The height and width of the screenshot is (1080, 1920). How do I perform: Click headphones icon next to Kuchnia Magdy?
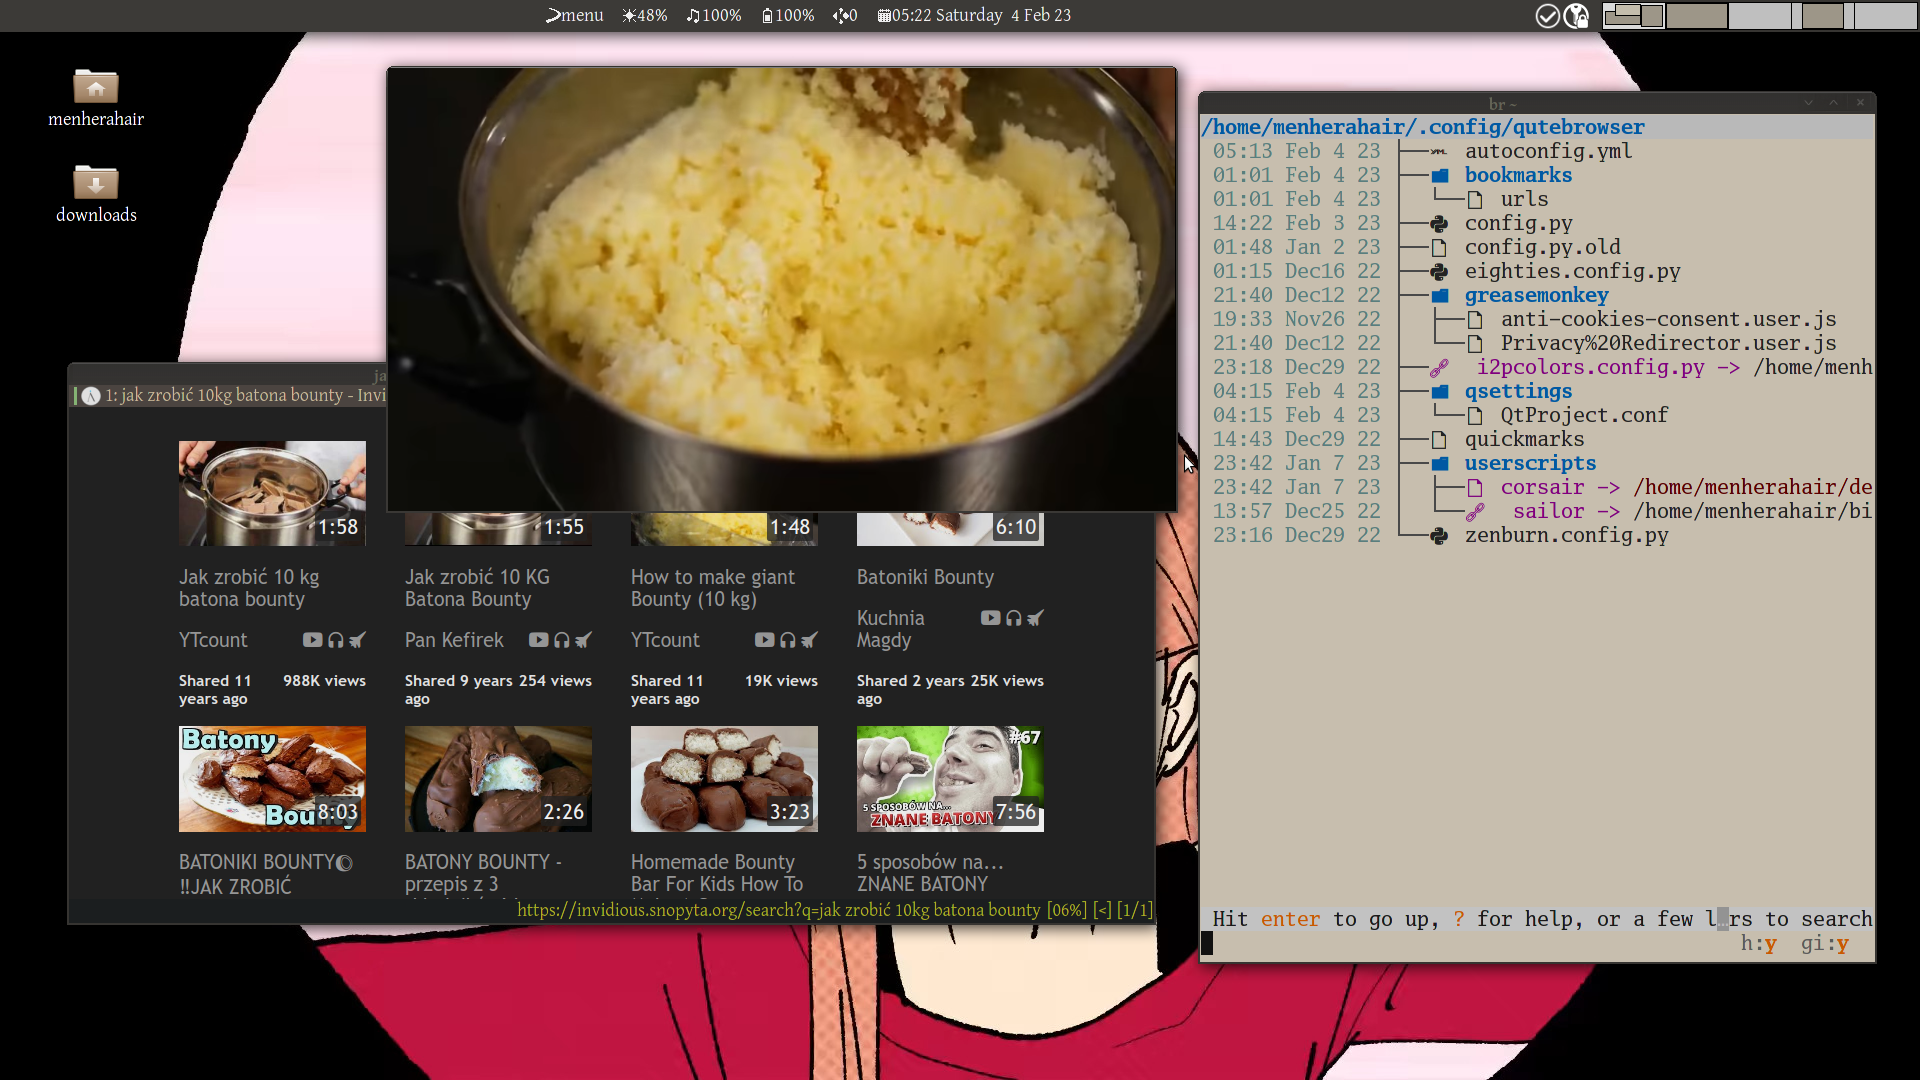(1014, 618)
